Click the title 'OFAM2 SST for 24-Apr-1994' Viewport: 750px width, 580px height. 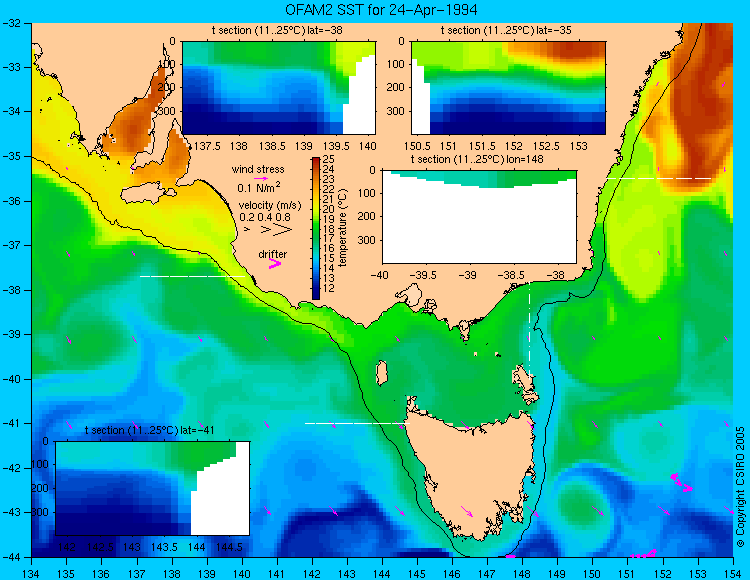click(x=381, y=10)
